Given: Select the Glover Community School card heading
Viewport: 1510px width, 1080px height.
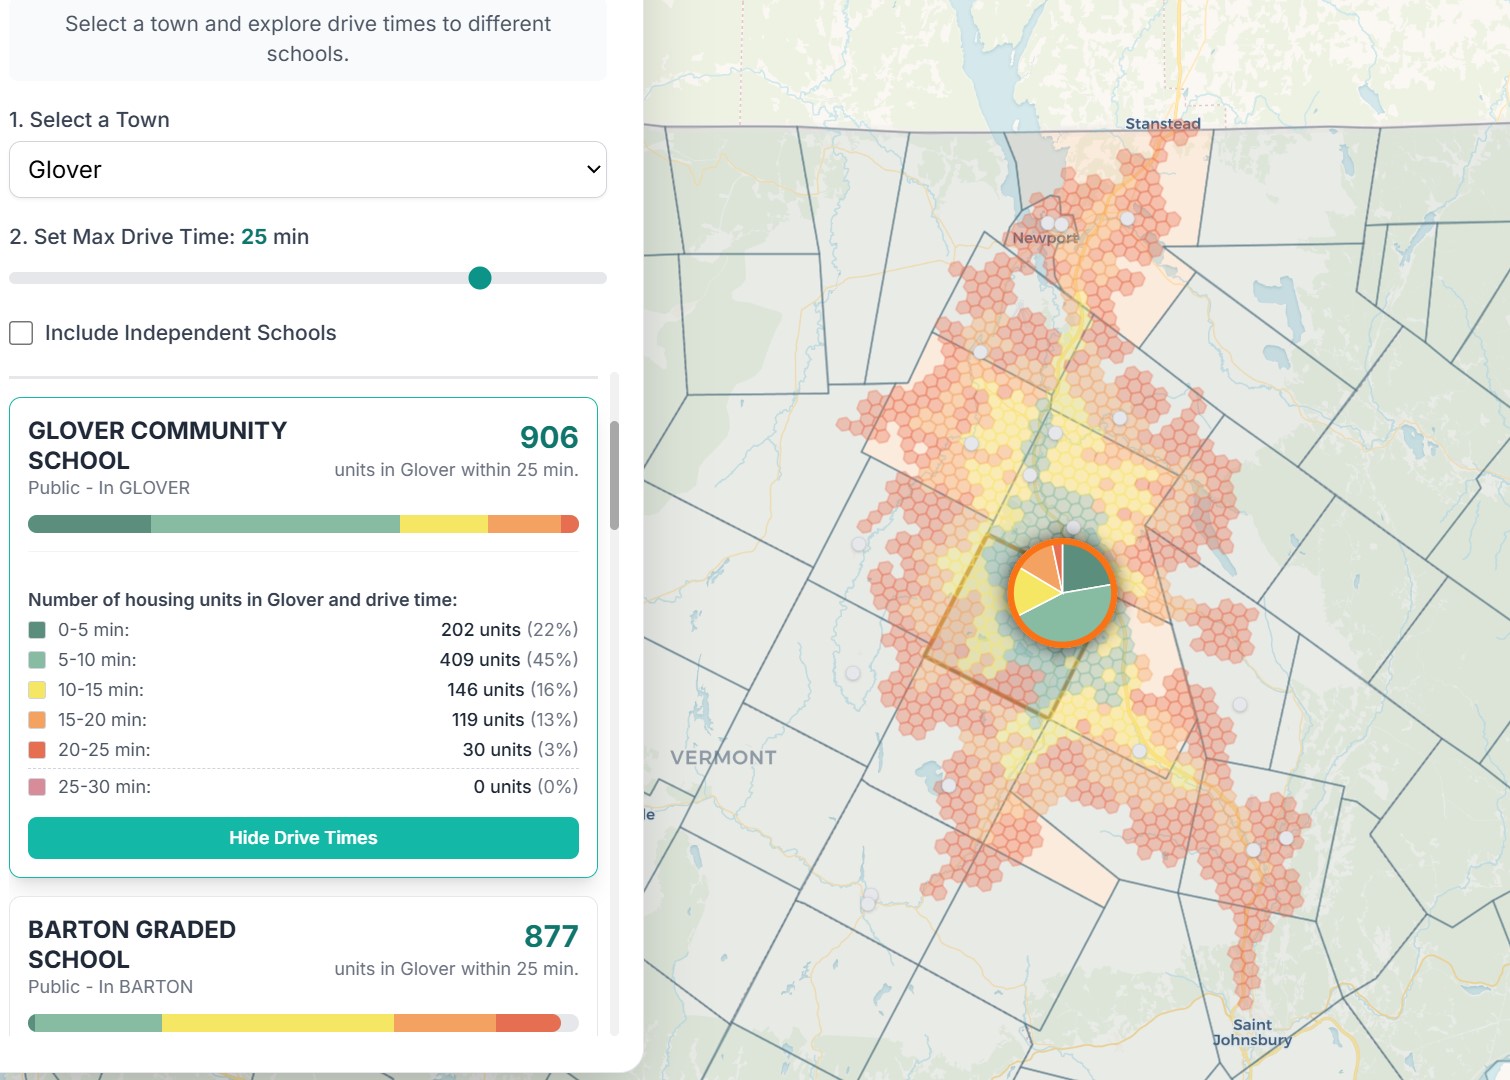Looking at the screenshot, I should coord(157,445).
